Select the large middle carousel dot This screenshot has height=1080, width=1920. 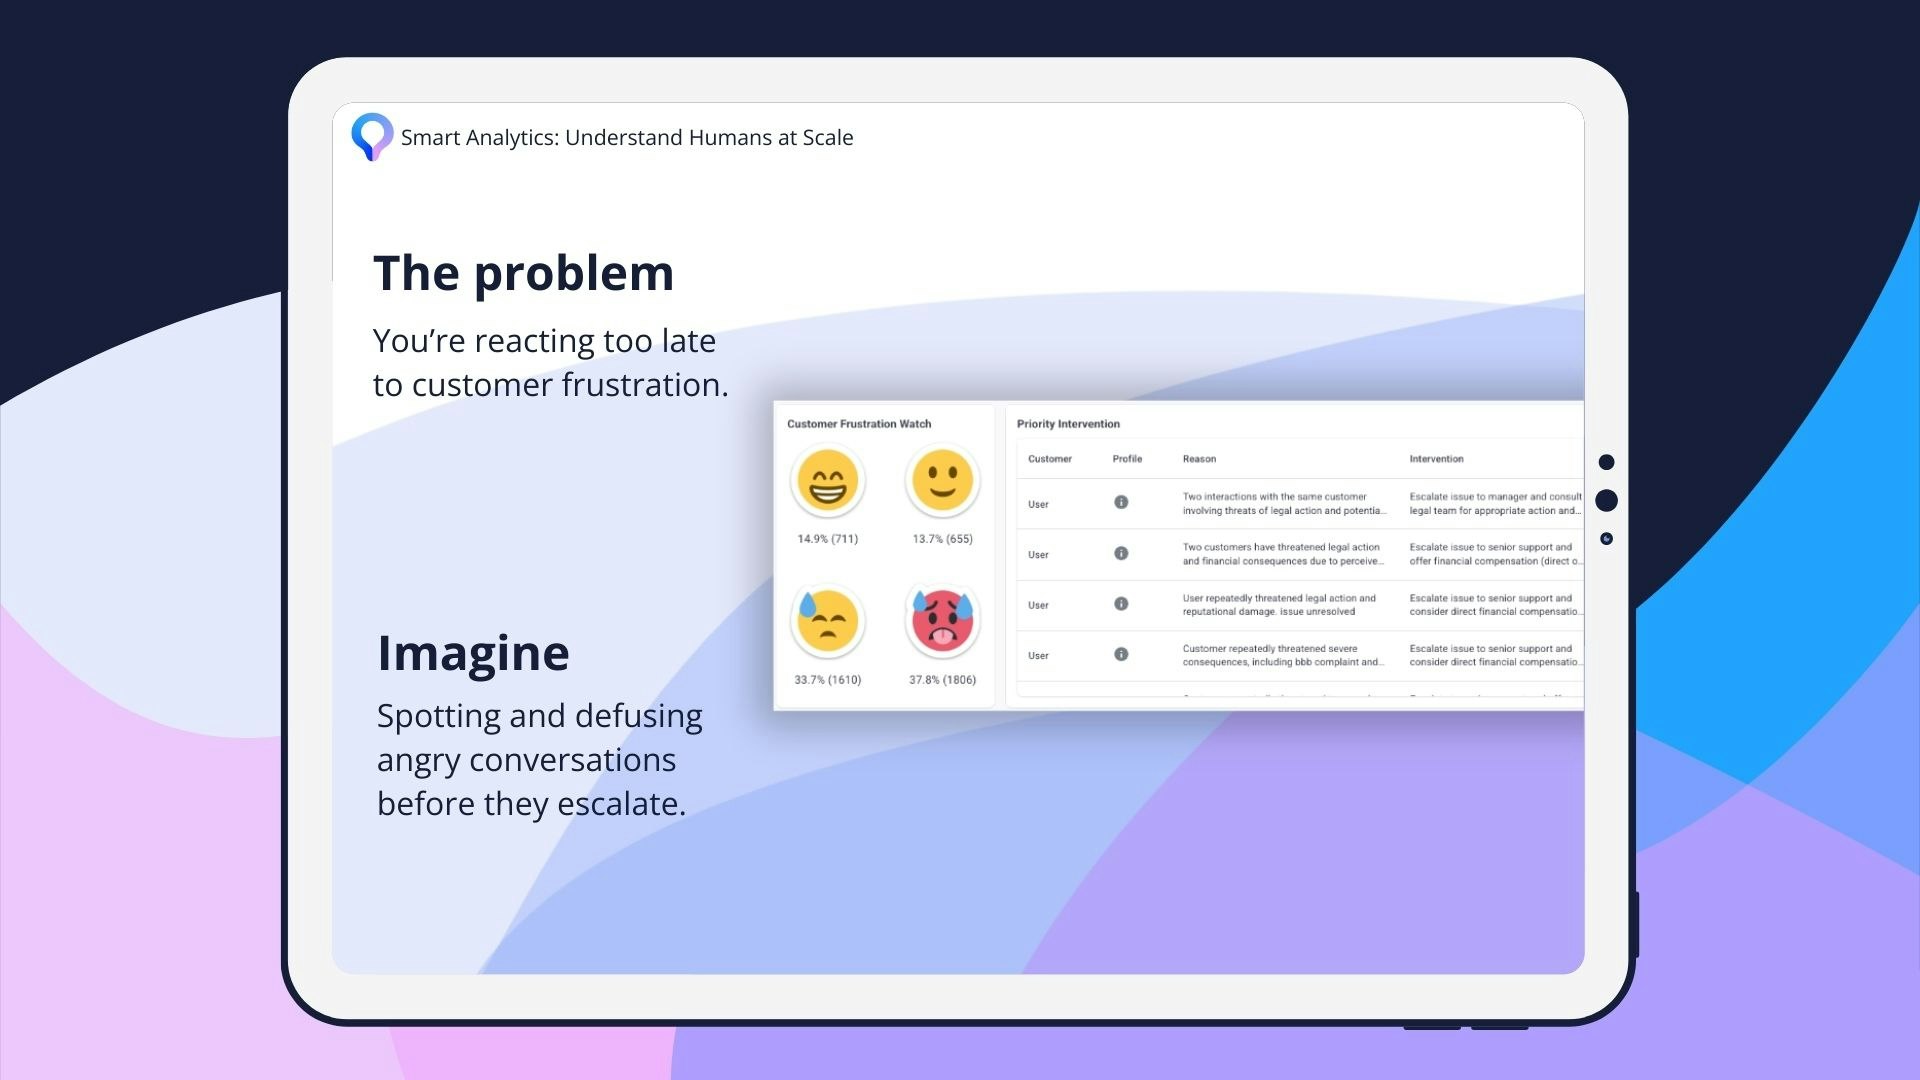pyautogui.click(x=1606, y=500)
